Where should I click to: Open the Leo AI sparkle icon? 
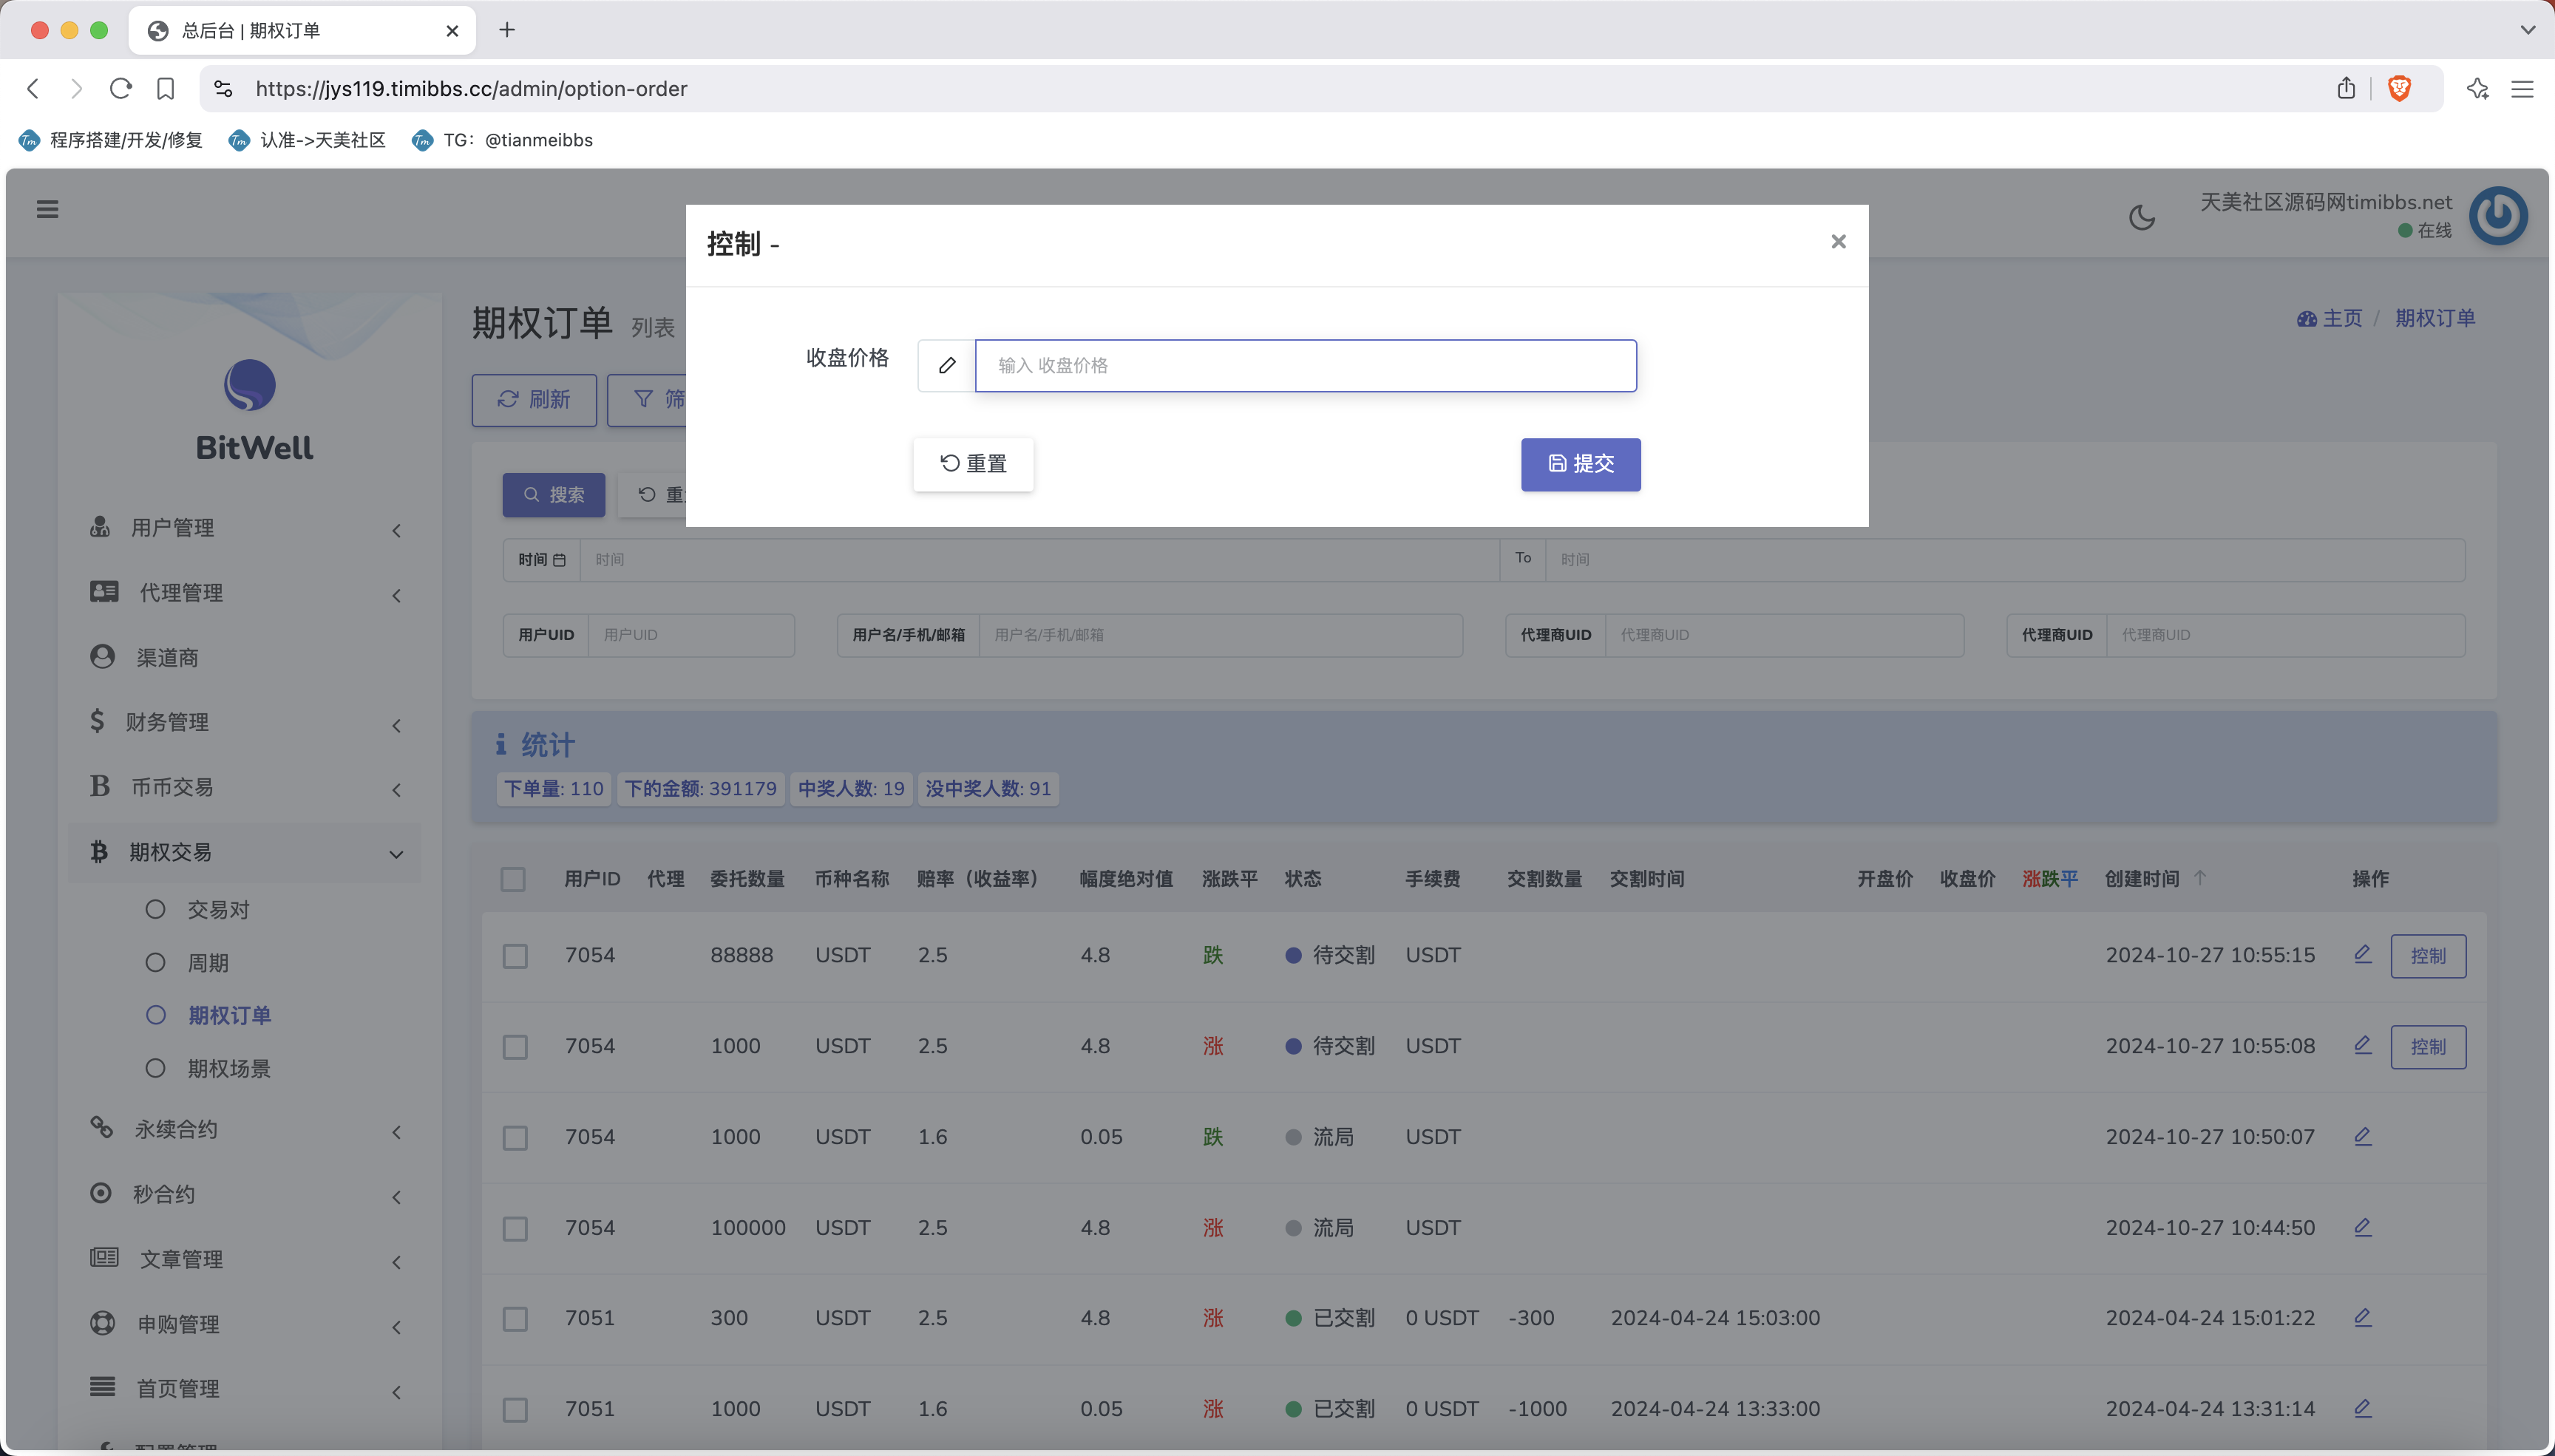(2478, 88)
